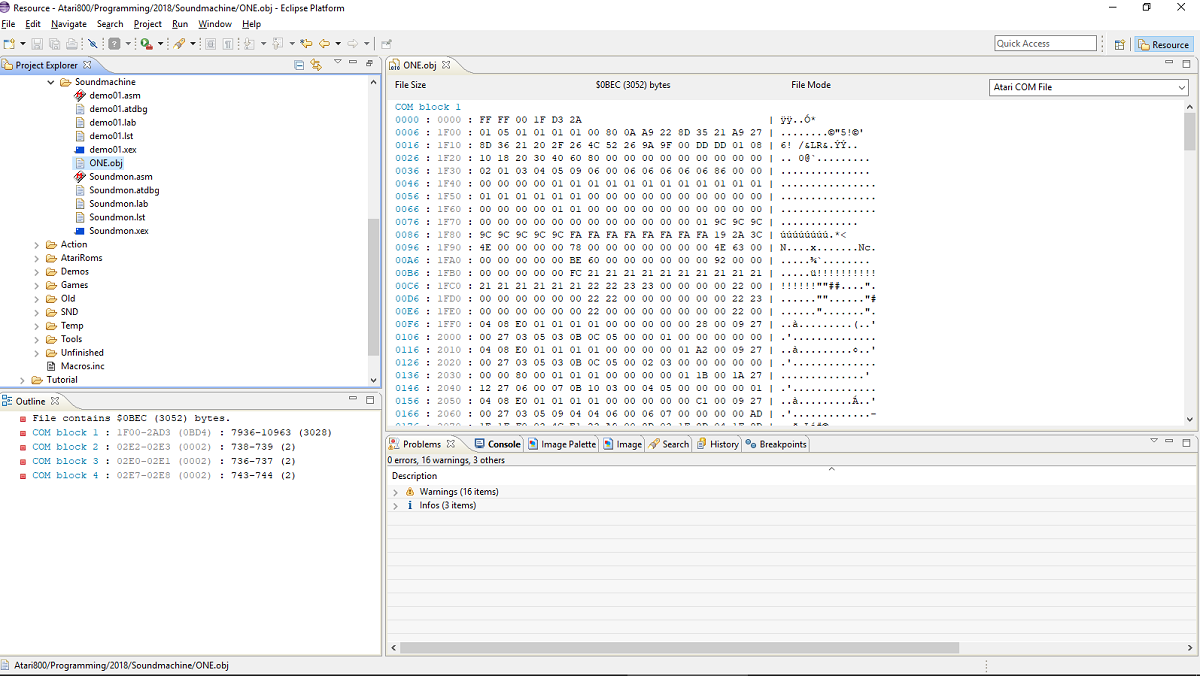Open the Run menu
This screenshot has width=1200, height=676.
[x=180, y=24]
